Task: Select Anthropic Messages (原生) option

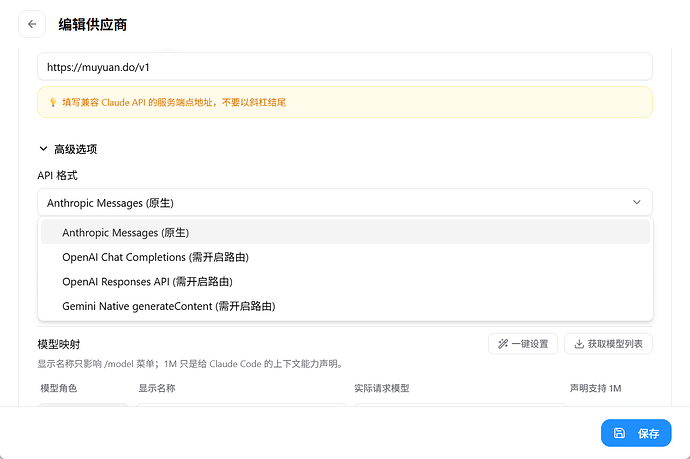Action: pyautogui.click(x=345, y=232)
